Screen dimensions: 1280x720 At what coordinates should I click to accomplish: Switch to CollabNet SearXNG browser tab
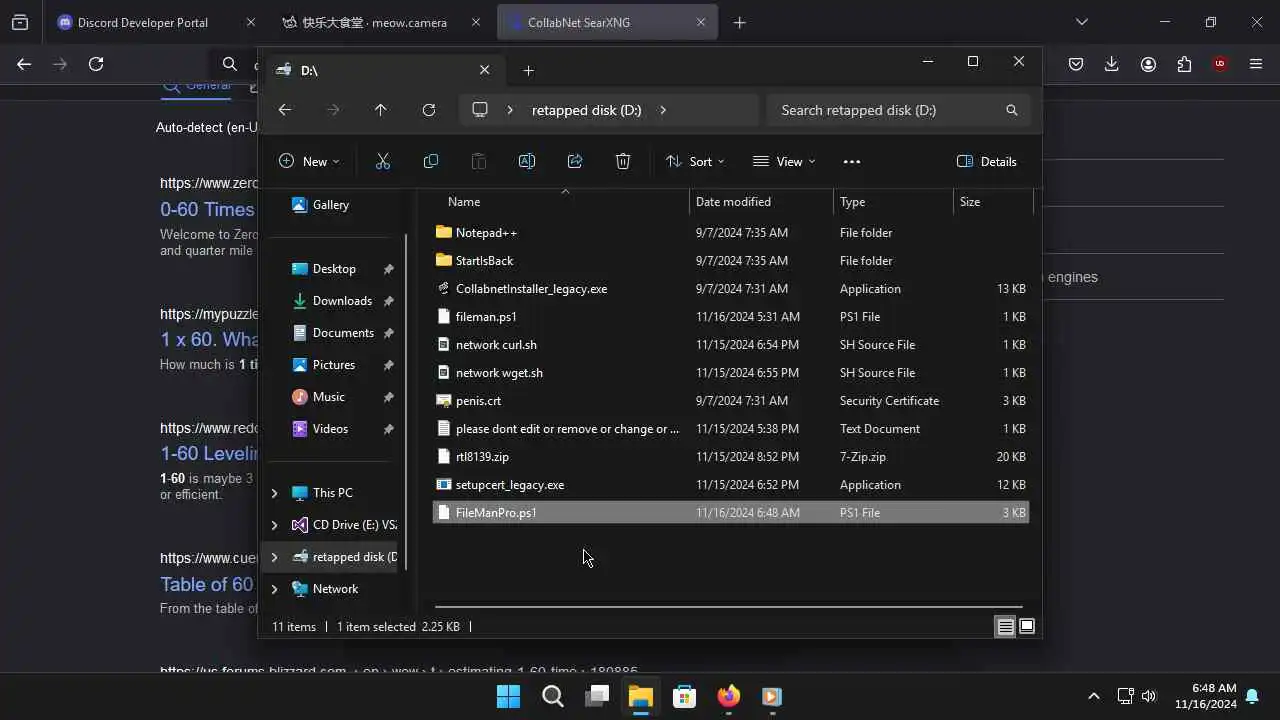[x=607, y=22]
